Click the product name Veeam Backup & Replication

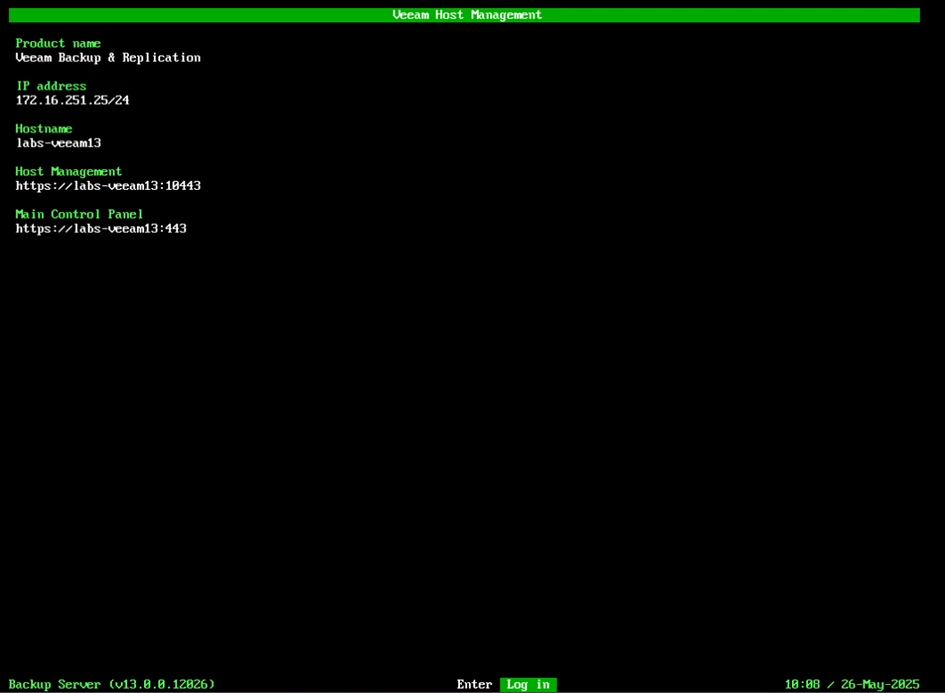click(x=108, y=57)
